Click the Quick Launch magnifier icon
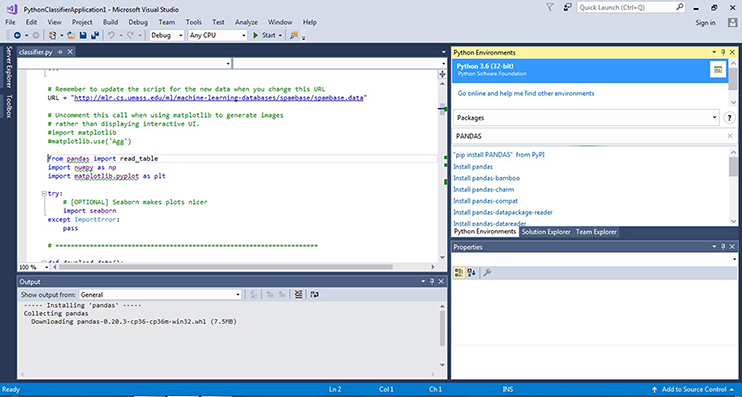Image resolution: width=742 pixels, height=397 pixels. 680,7
